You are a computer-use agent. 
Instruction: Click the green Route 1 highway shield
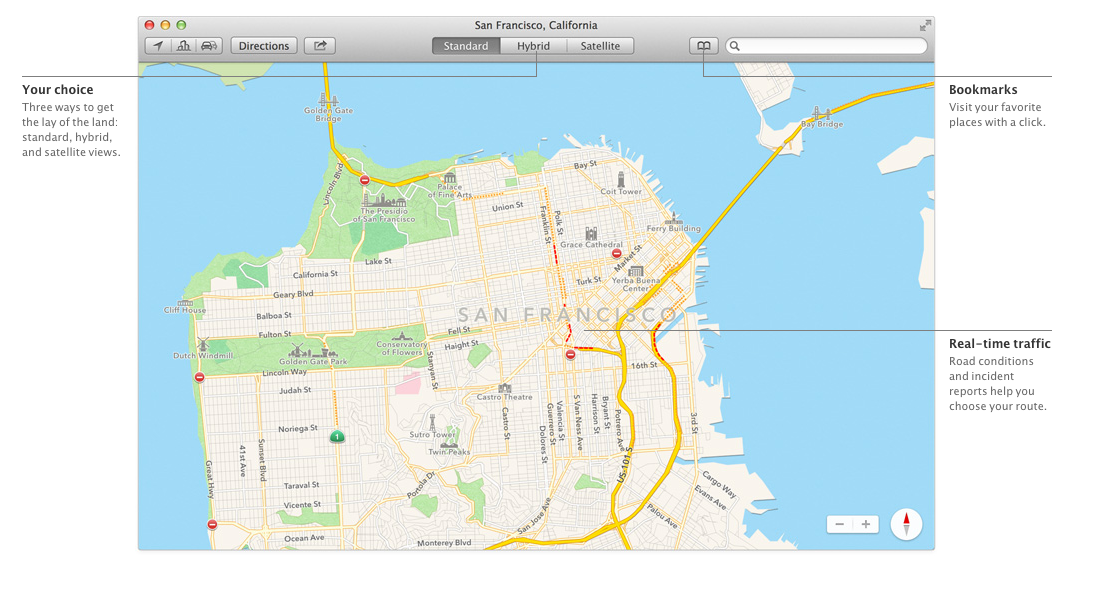click(x=337, y=437)
